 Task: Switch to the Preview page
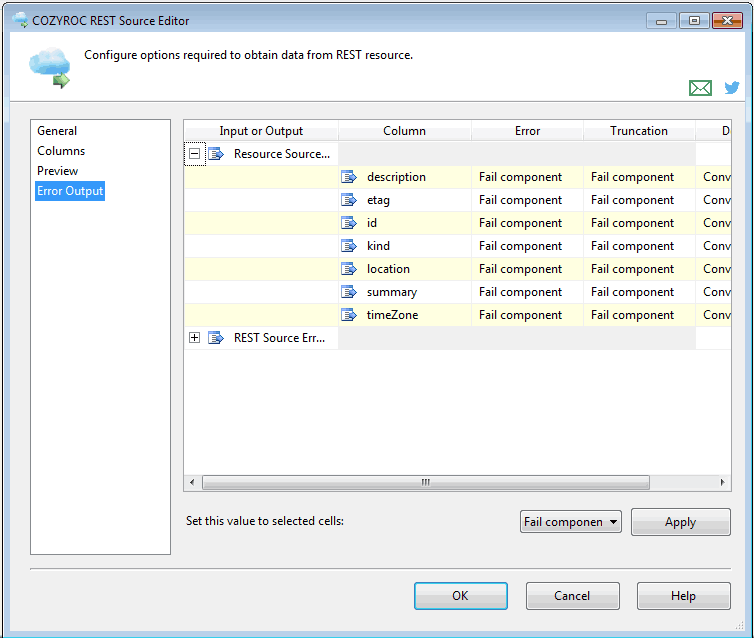(57, 171)
